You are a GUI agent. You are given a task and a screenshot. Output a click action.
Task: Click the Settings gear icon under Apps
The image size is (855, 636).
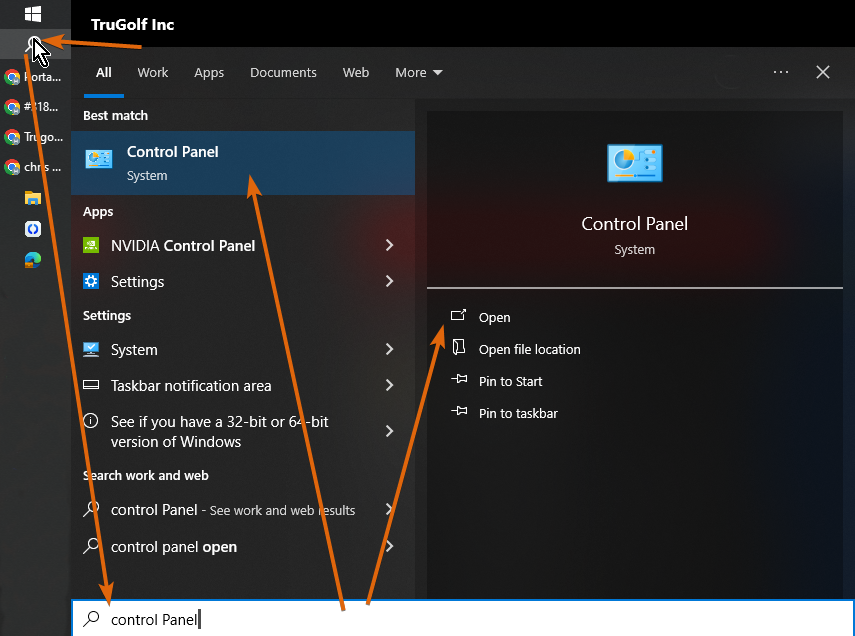(91, 281)
